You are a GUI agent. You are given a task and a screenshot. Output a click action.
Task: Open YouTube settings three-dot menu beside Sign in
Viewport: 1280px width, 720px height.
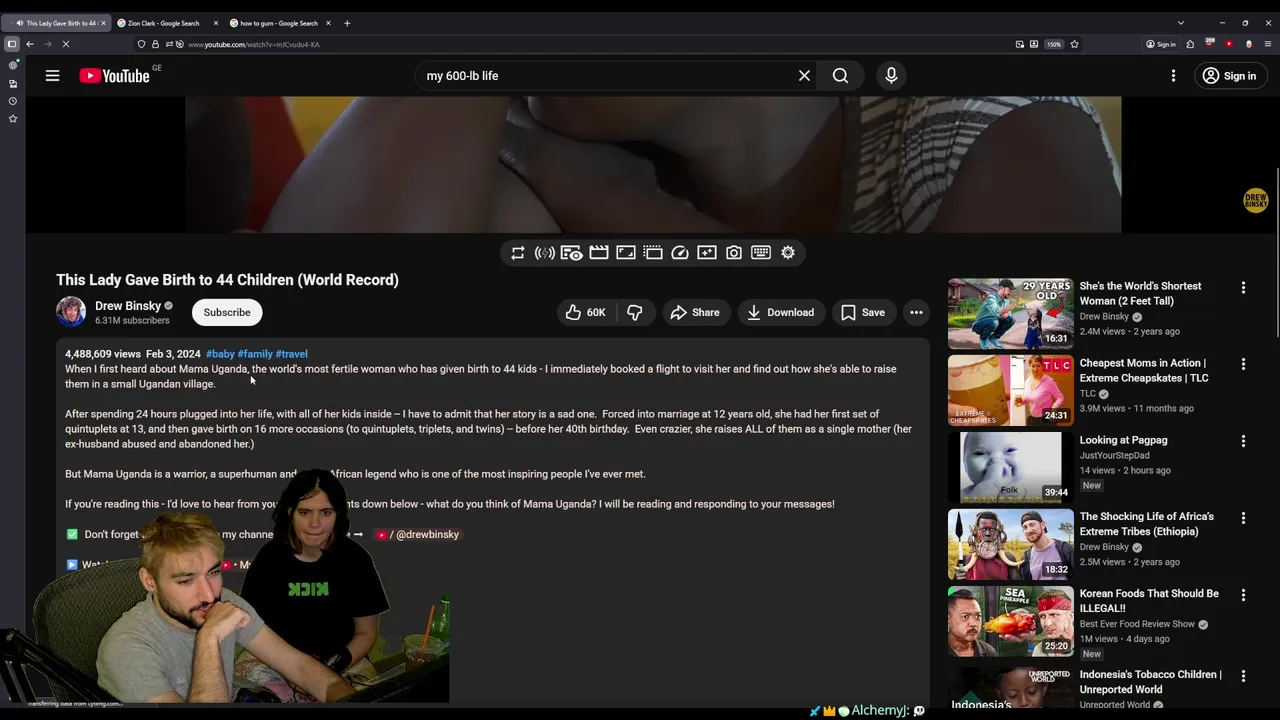coord(1173,76)
